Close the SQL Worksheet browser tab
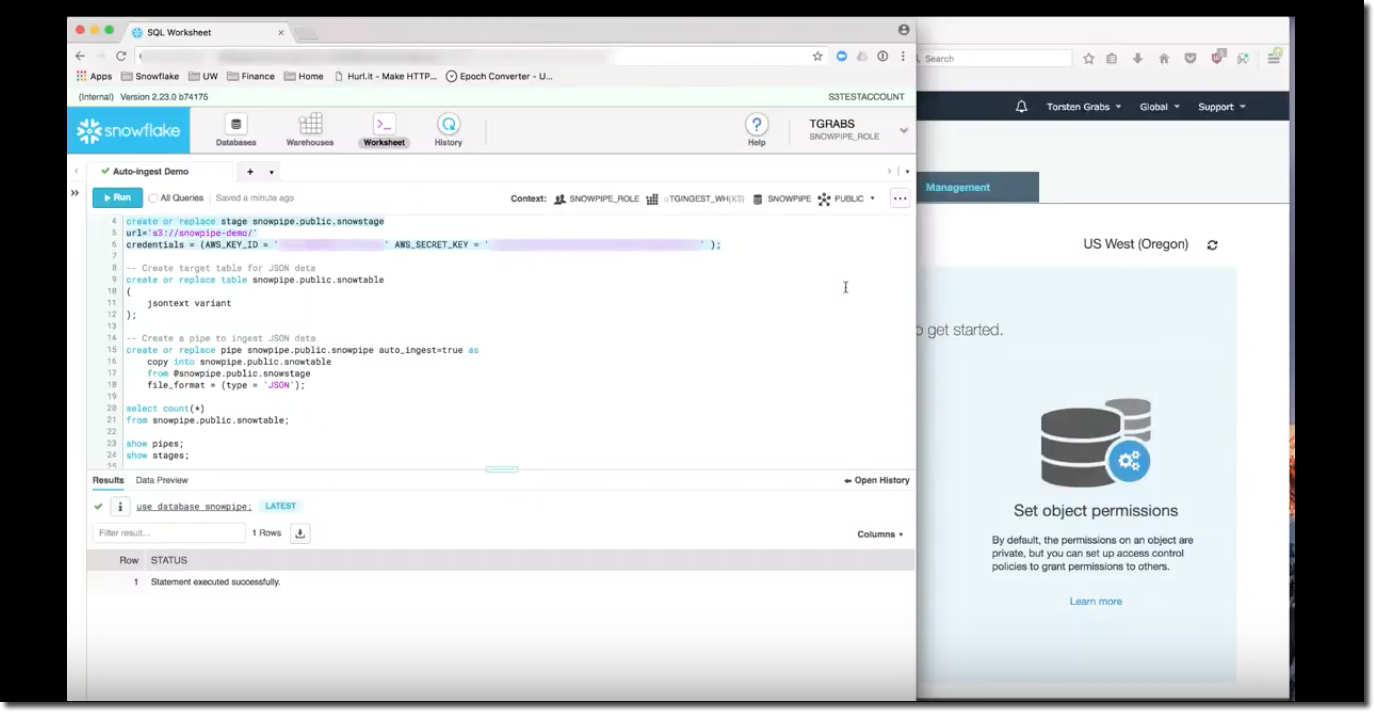1374x712 pixels. (280, 32)
